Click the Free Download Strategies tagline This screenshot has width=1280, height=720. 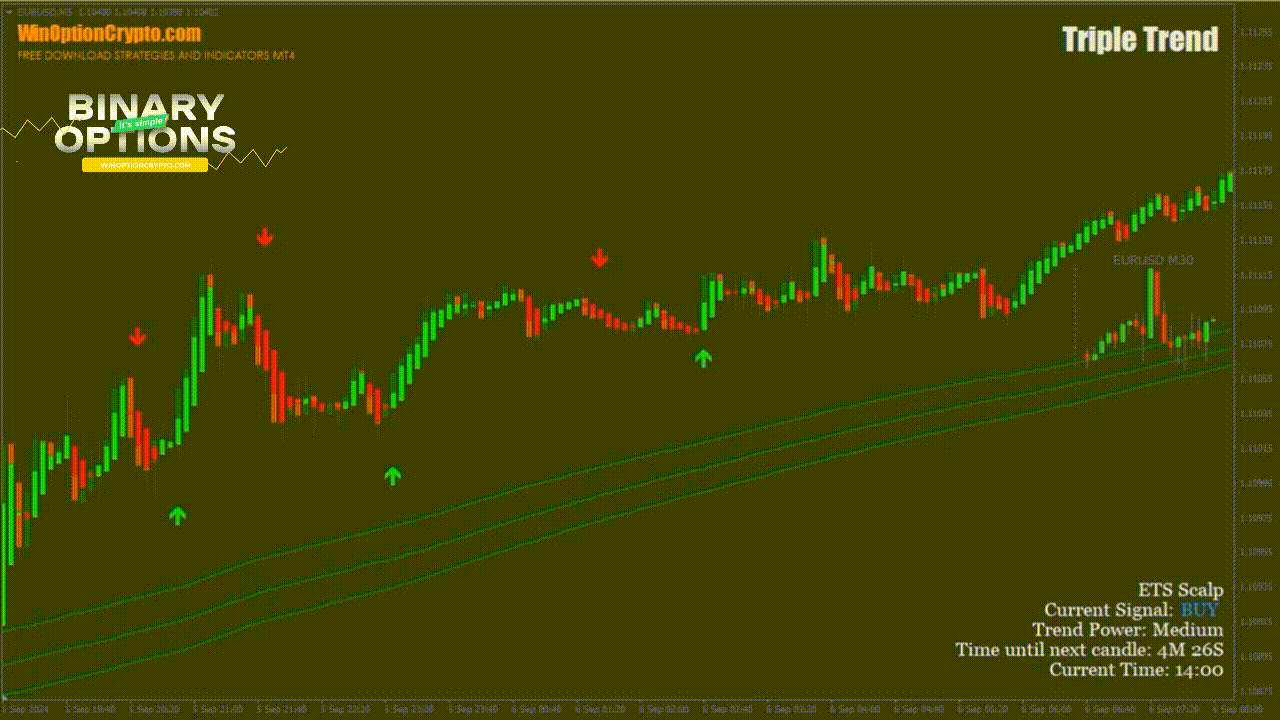(x=156, y=56)
